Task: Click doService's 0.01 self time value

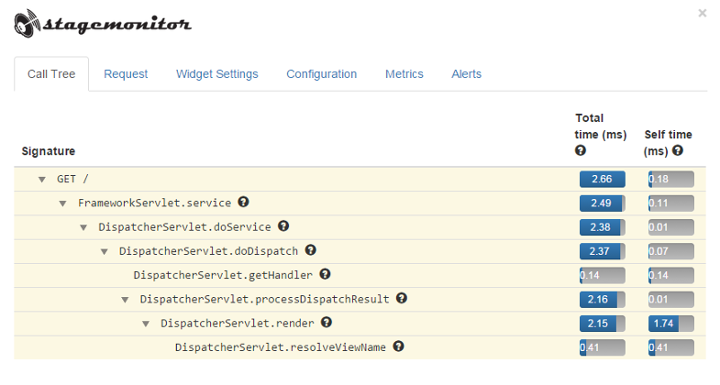Action: [658, 227]
